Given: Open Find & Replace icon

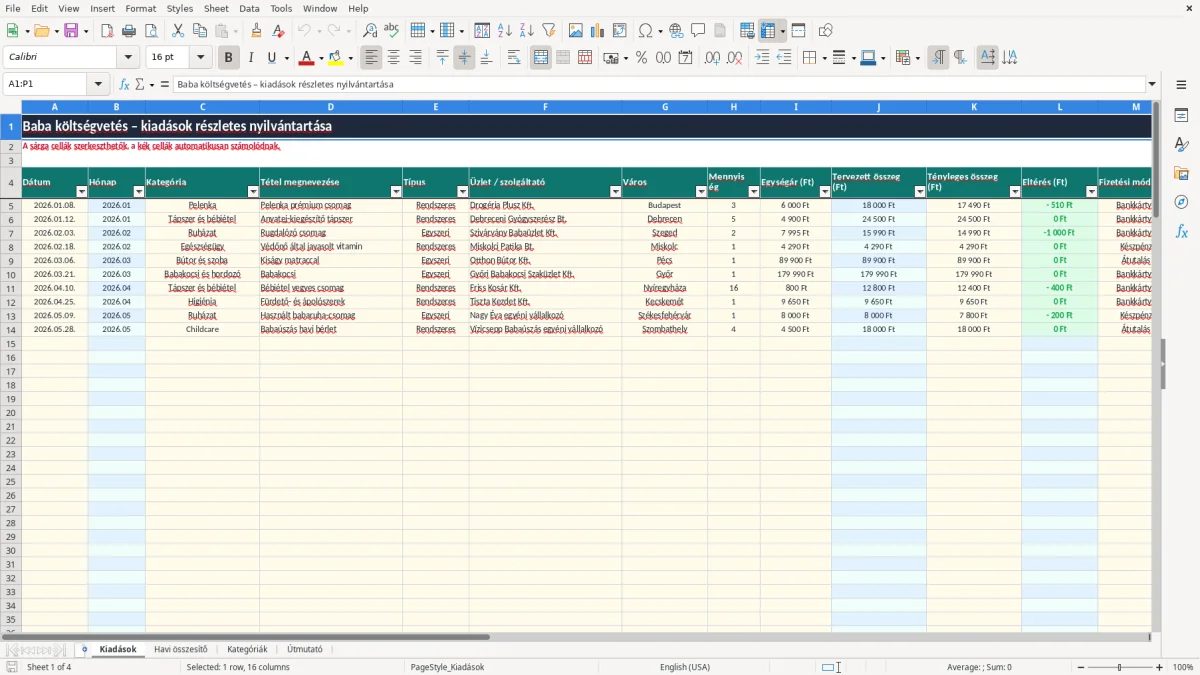Looking at the screenshot, I should click(x=370, y=31).
